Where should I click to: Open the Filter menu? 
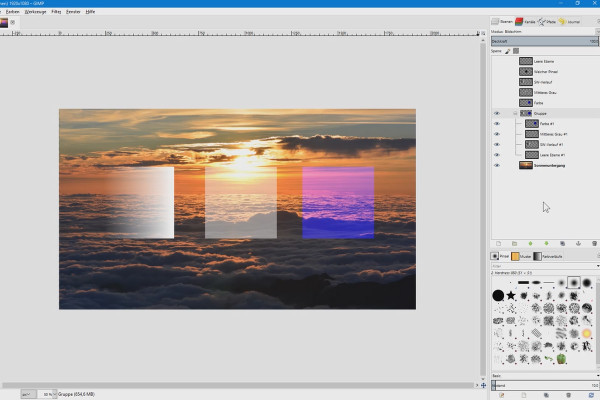(x=56, y=12)
